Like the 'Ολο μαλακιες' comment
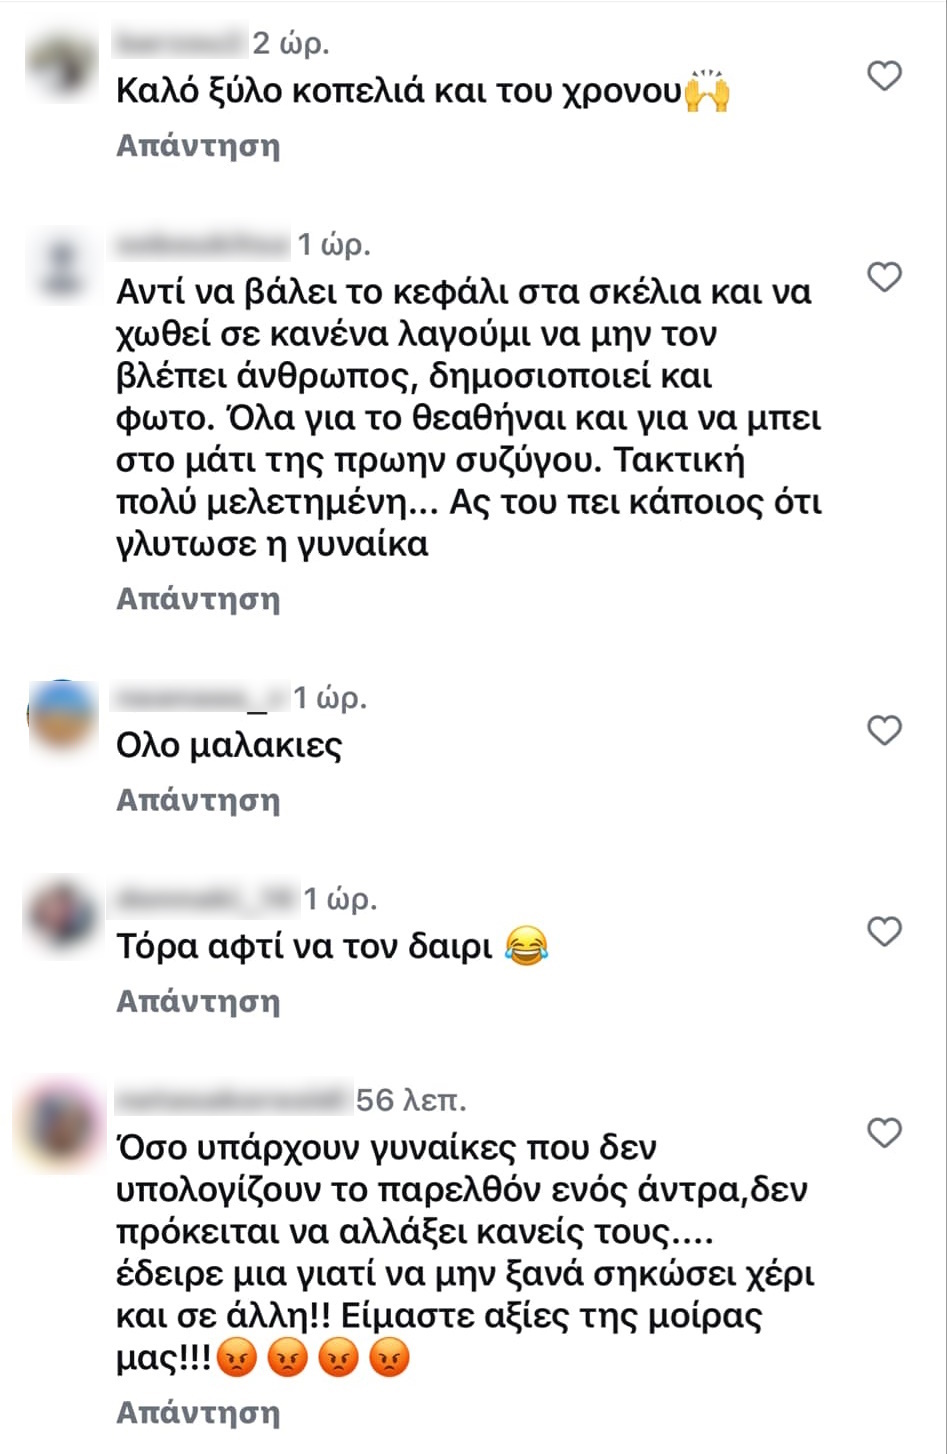This screenshot has width=947, height=1454. coord(884,731)
